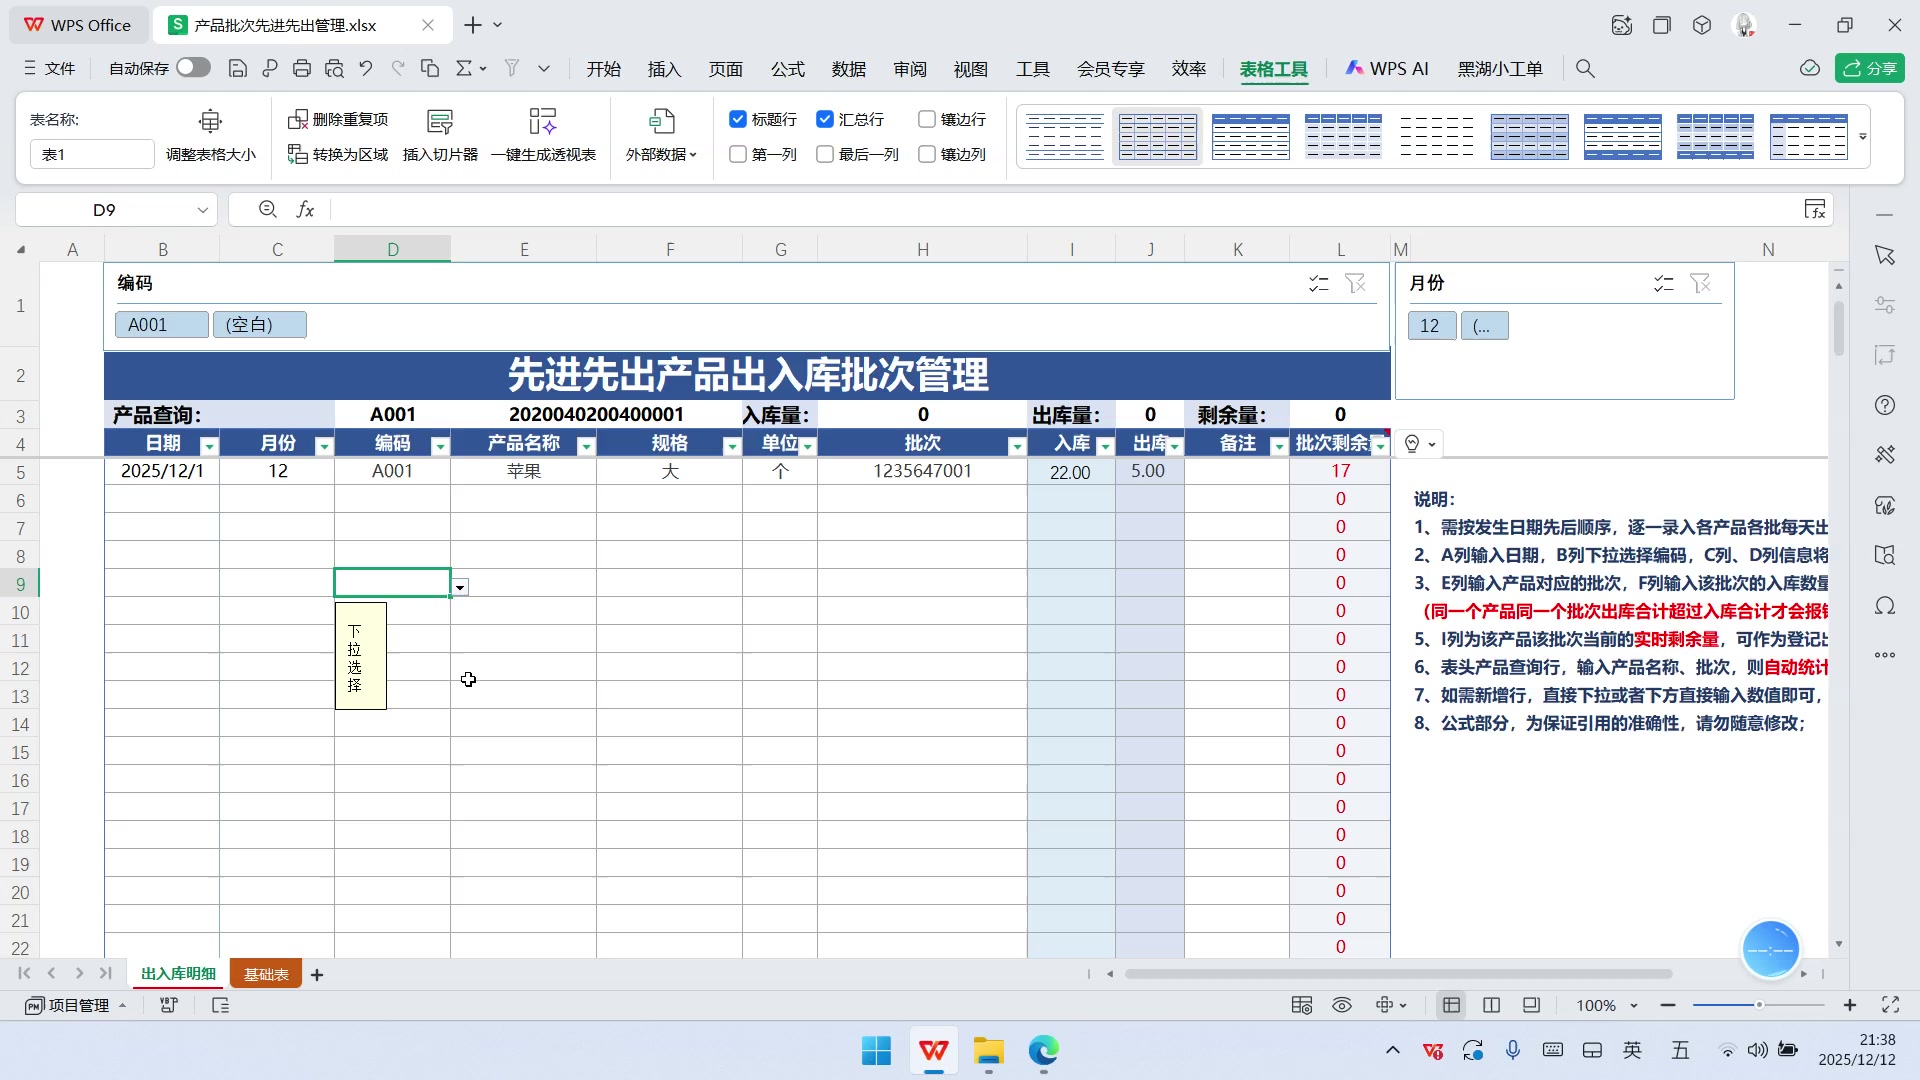Select the A001 slicer button
Viewport: 1920px width, 1080px height.
point(160,324)
